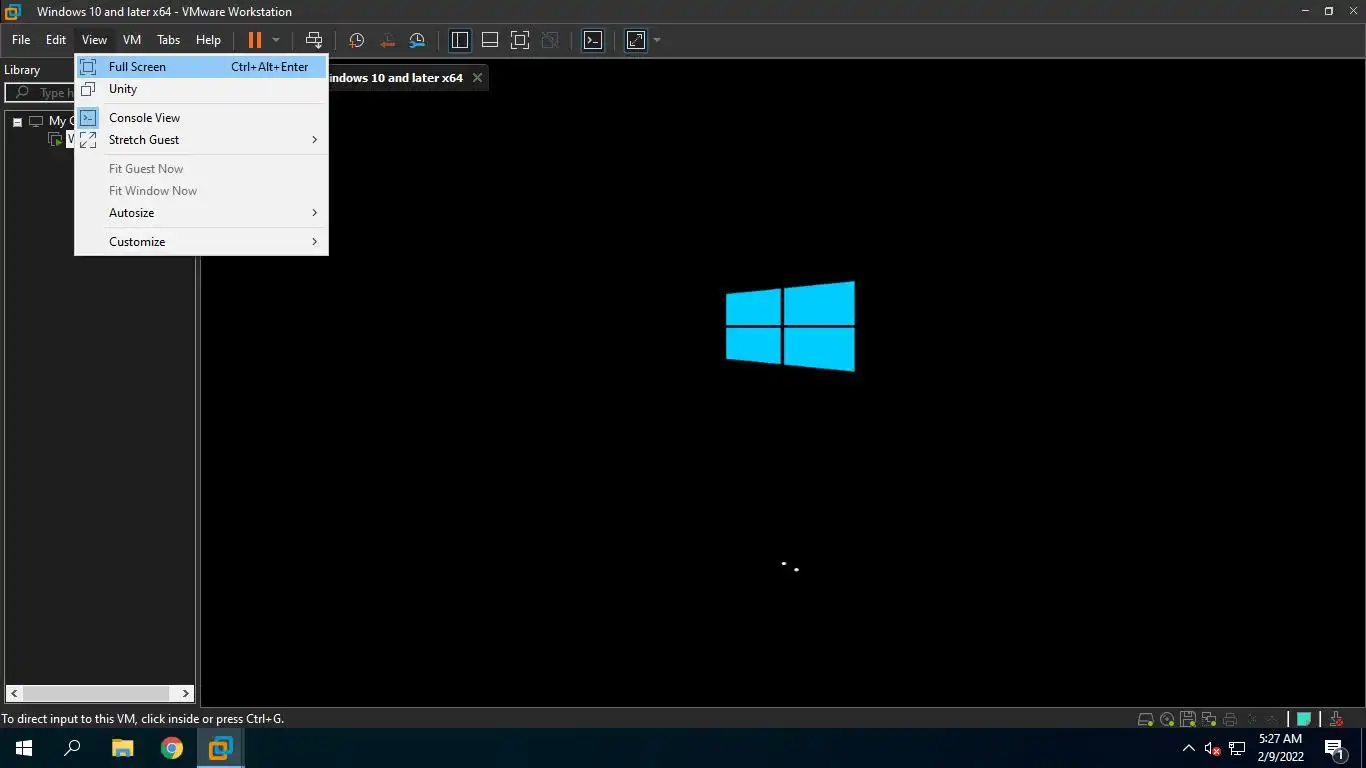Expand the Stretch Guest submenu
Viewport: 1366px width, 768px height.
(201, 140)
